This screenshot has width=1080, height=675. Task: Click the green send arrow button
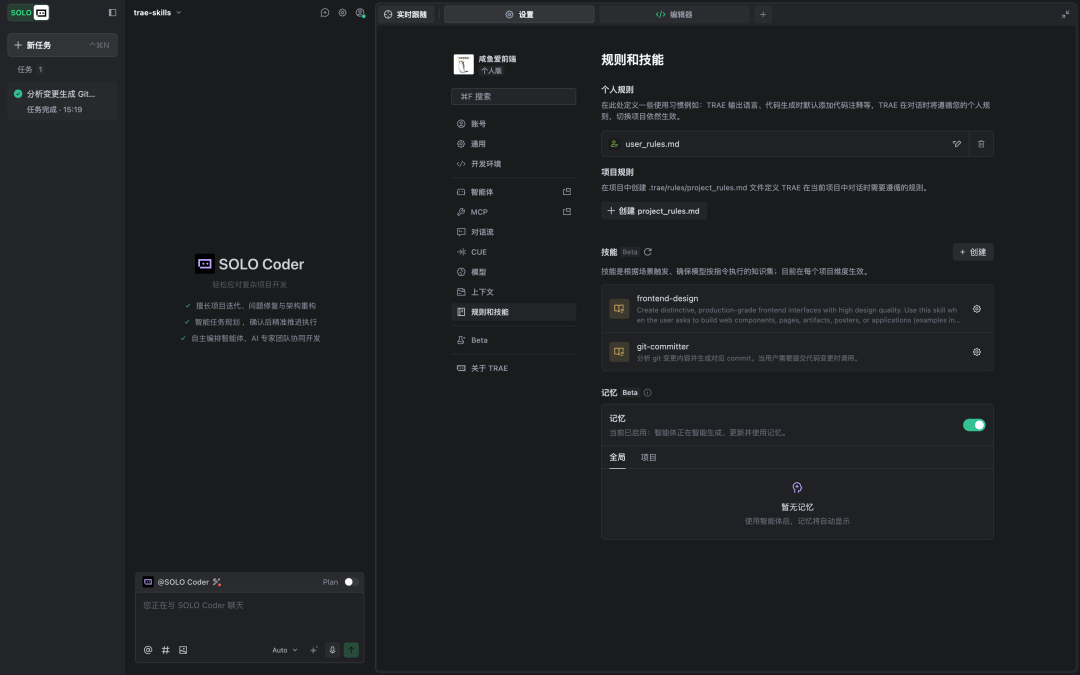351,650
